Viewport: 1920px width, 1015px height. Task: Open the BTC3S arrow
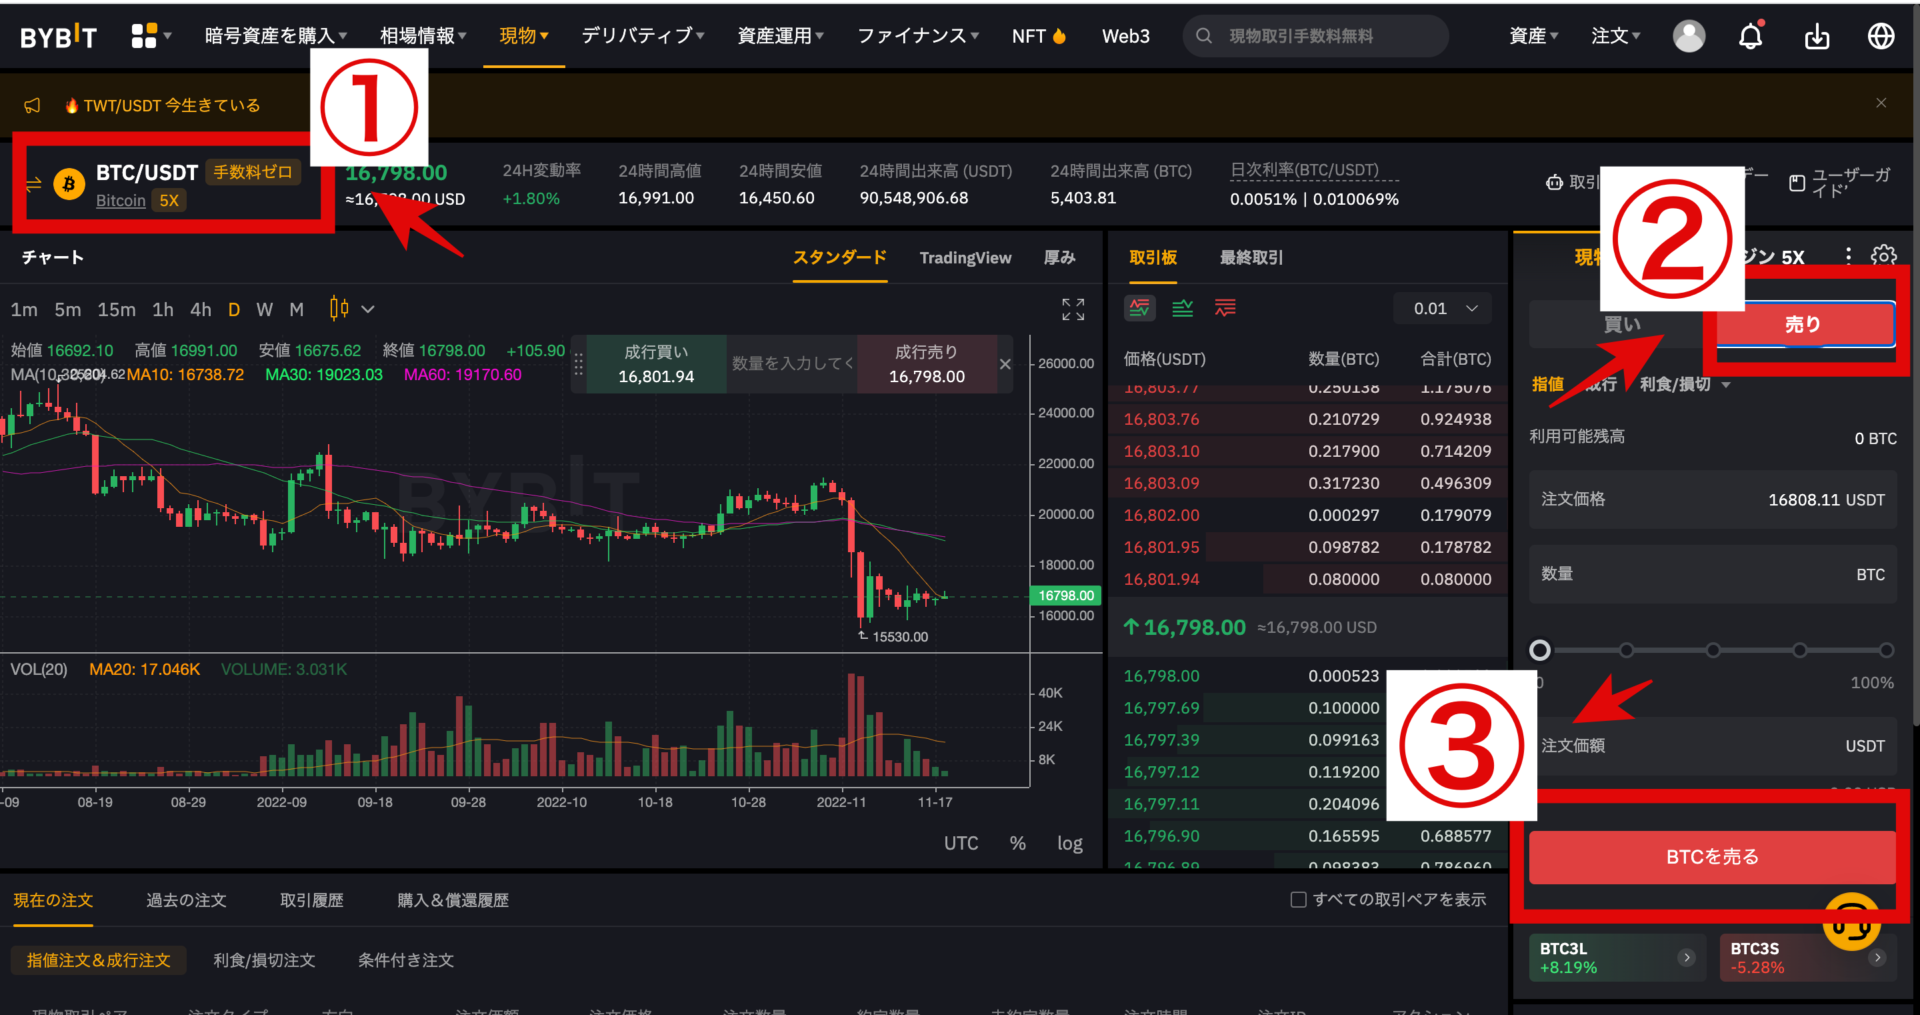pos(1877,957)
